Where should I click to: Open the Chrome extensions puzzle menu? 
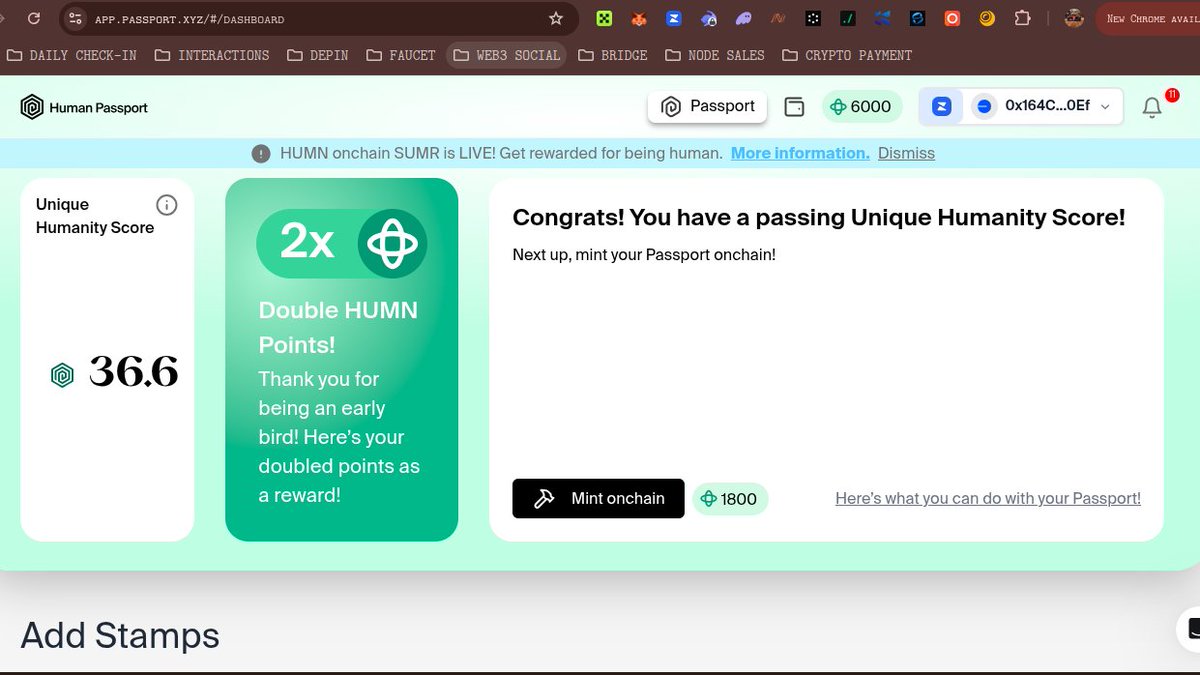1022,18
